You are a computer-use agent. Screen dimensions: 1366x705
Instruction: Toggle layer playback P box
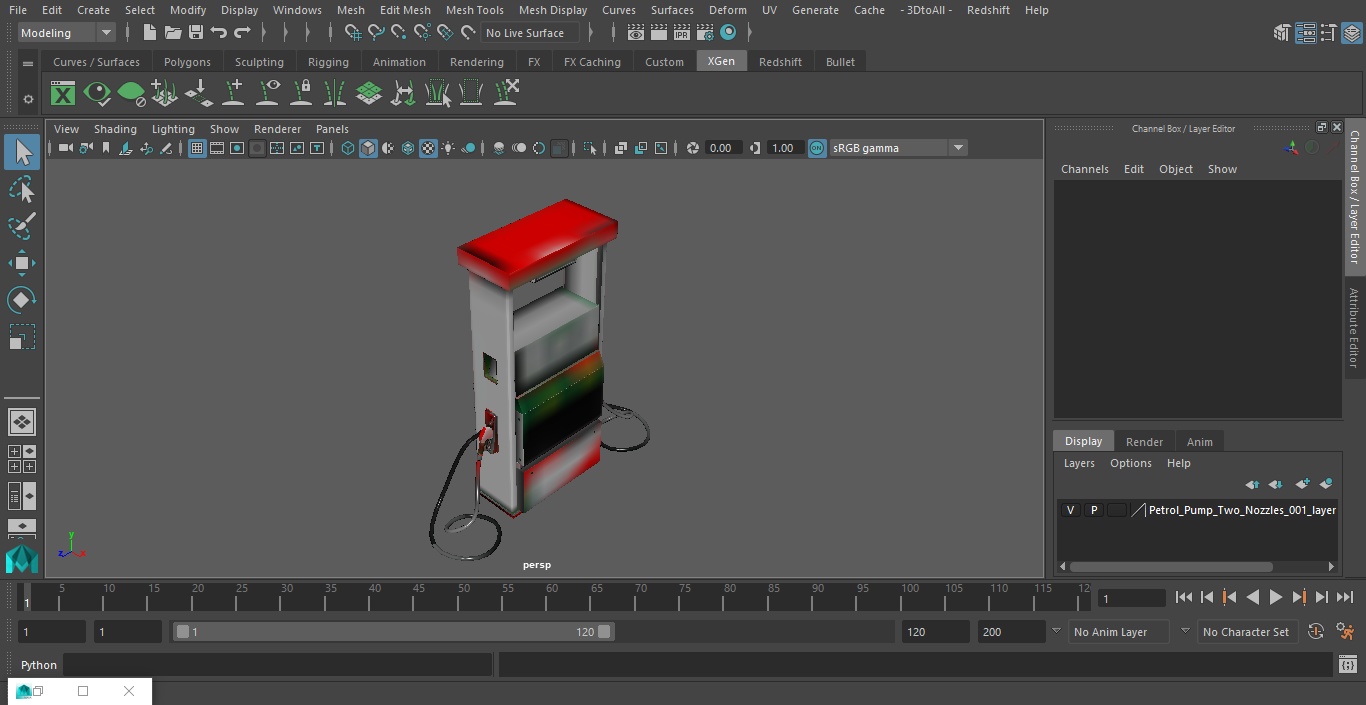[1093, 510]
